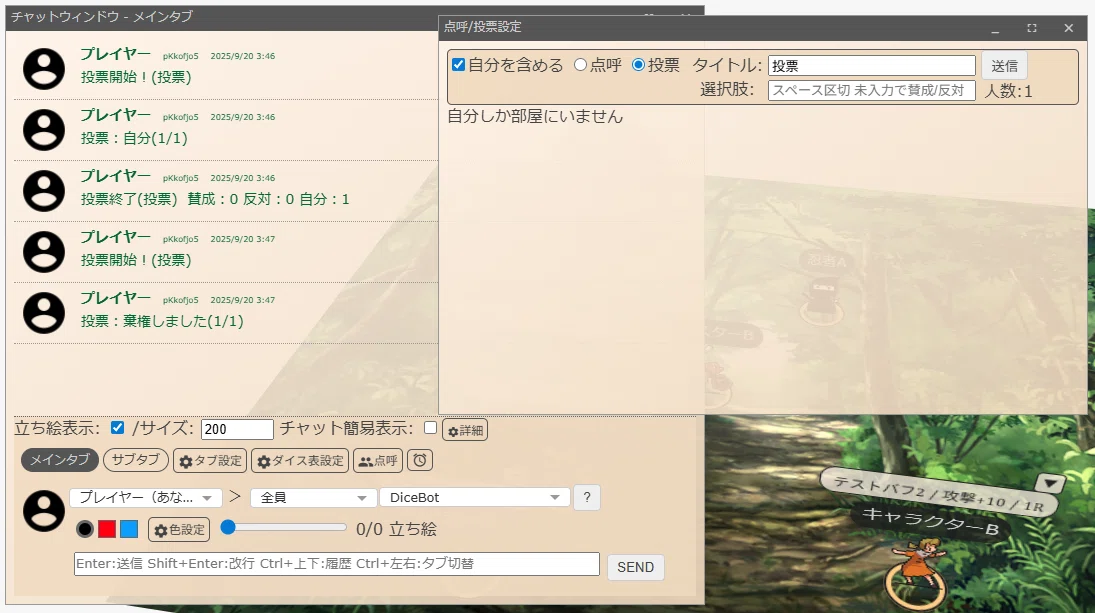This screenshot has height=613, width=1095.
Task: Click avatar icon beside '投票：自分(1/1)' message
Action: click(44, 130)
